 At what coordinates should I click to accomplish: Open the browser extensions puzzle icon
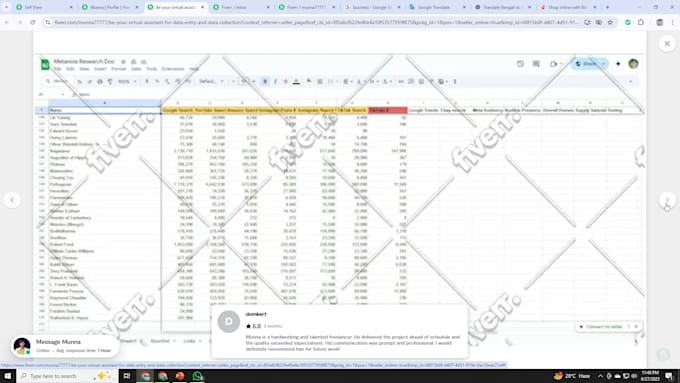[x=641, y=22]
